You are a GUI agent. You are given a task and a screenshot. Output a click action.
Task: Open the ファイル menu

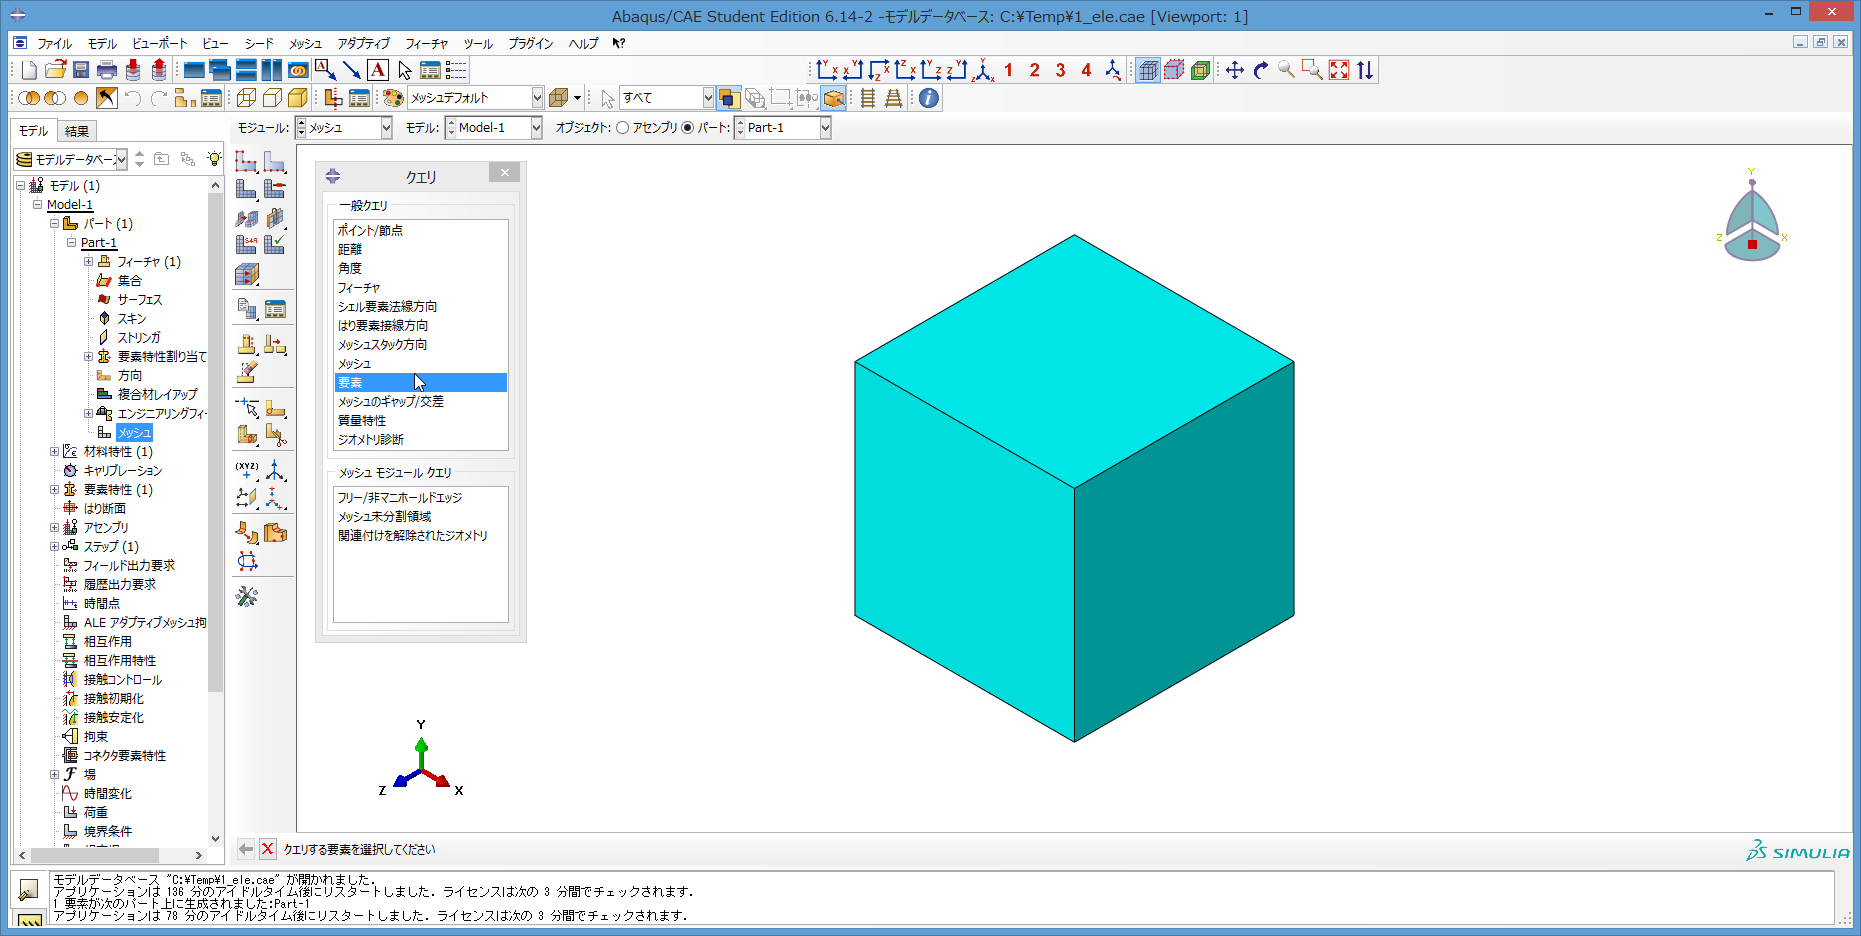coord(54,44)
